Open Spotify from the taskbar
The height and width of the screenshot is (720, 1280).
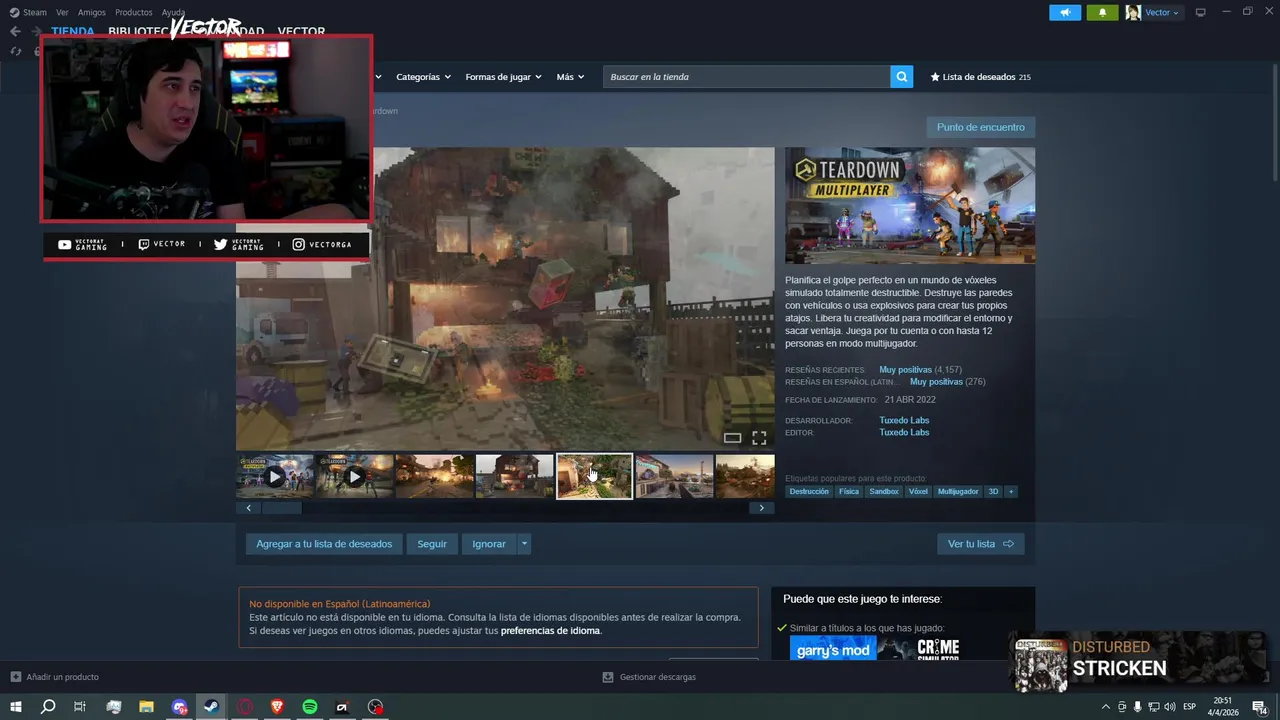click(x=310, y=707)
